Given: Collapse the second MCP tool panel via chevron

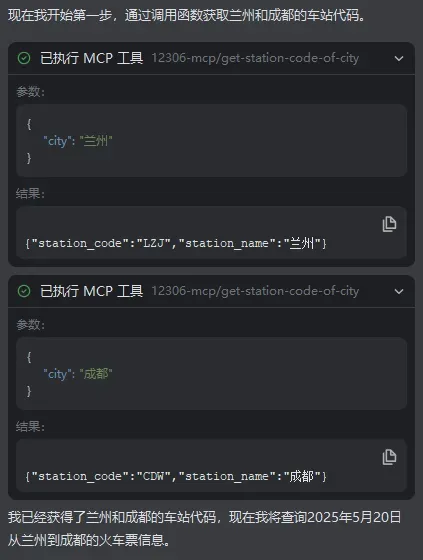Looking at the screenshot, I should pos(399,291).
